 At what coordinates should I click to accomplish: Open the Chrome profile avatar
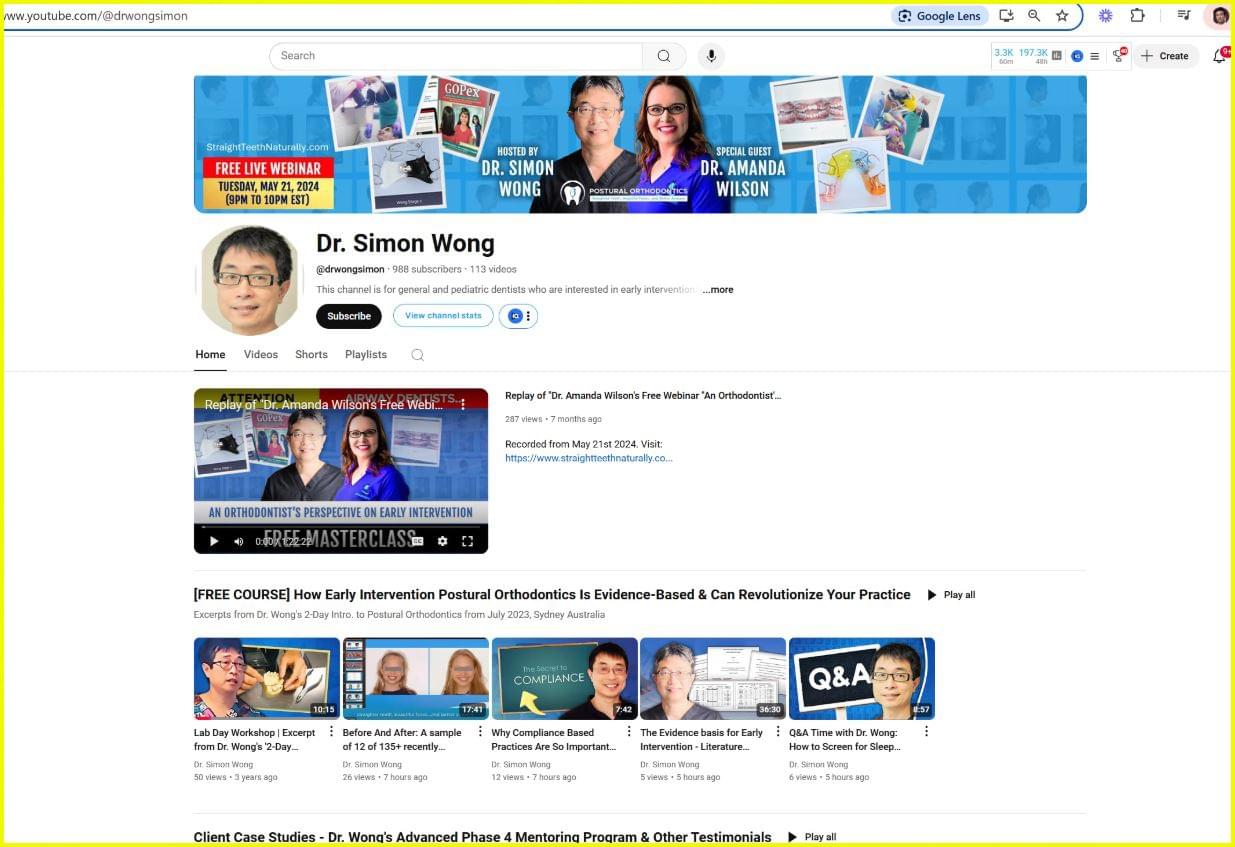click(1220, 16)
